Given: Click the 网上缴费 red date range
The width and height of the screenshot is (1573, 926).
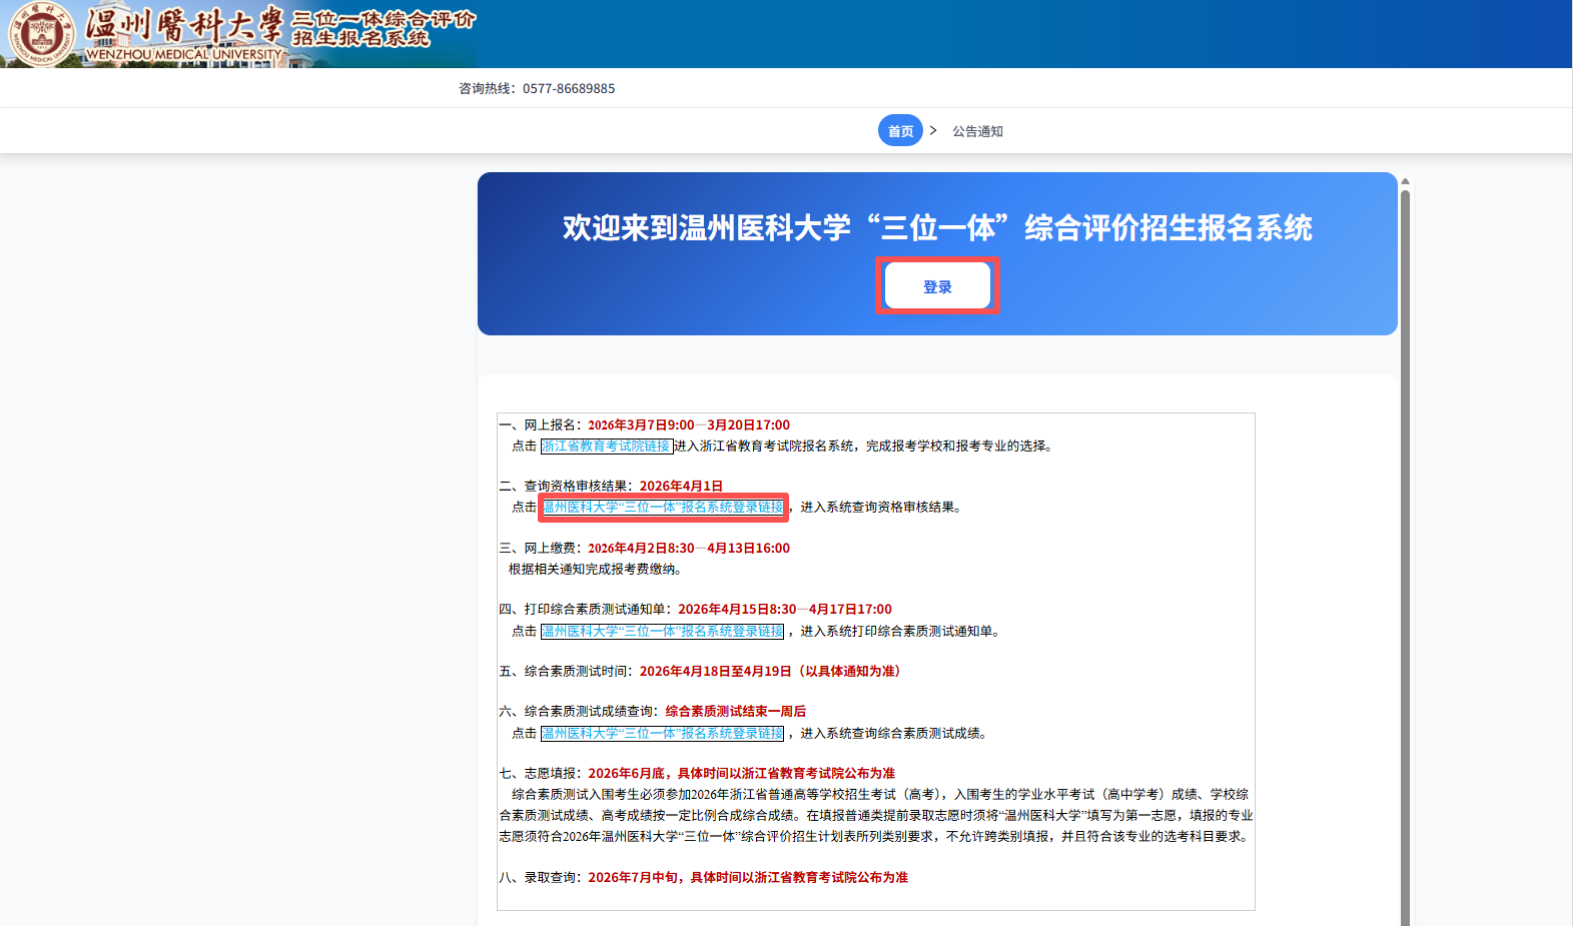Looking at the screenshot, I should pyautogui.click(x=688, y=548).
